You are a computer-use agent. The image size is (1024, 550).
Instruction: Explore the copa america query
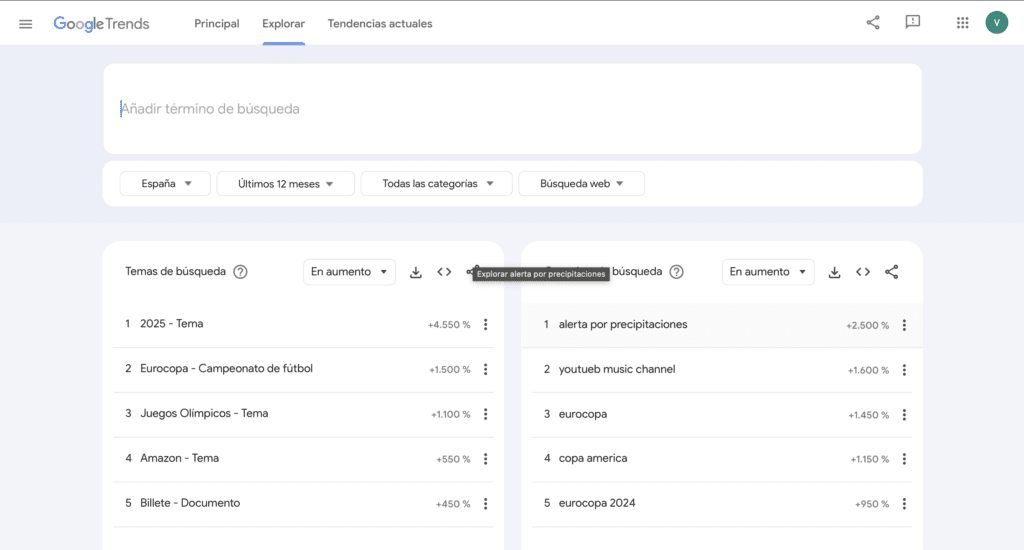click(x=593, y=459)
